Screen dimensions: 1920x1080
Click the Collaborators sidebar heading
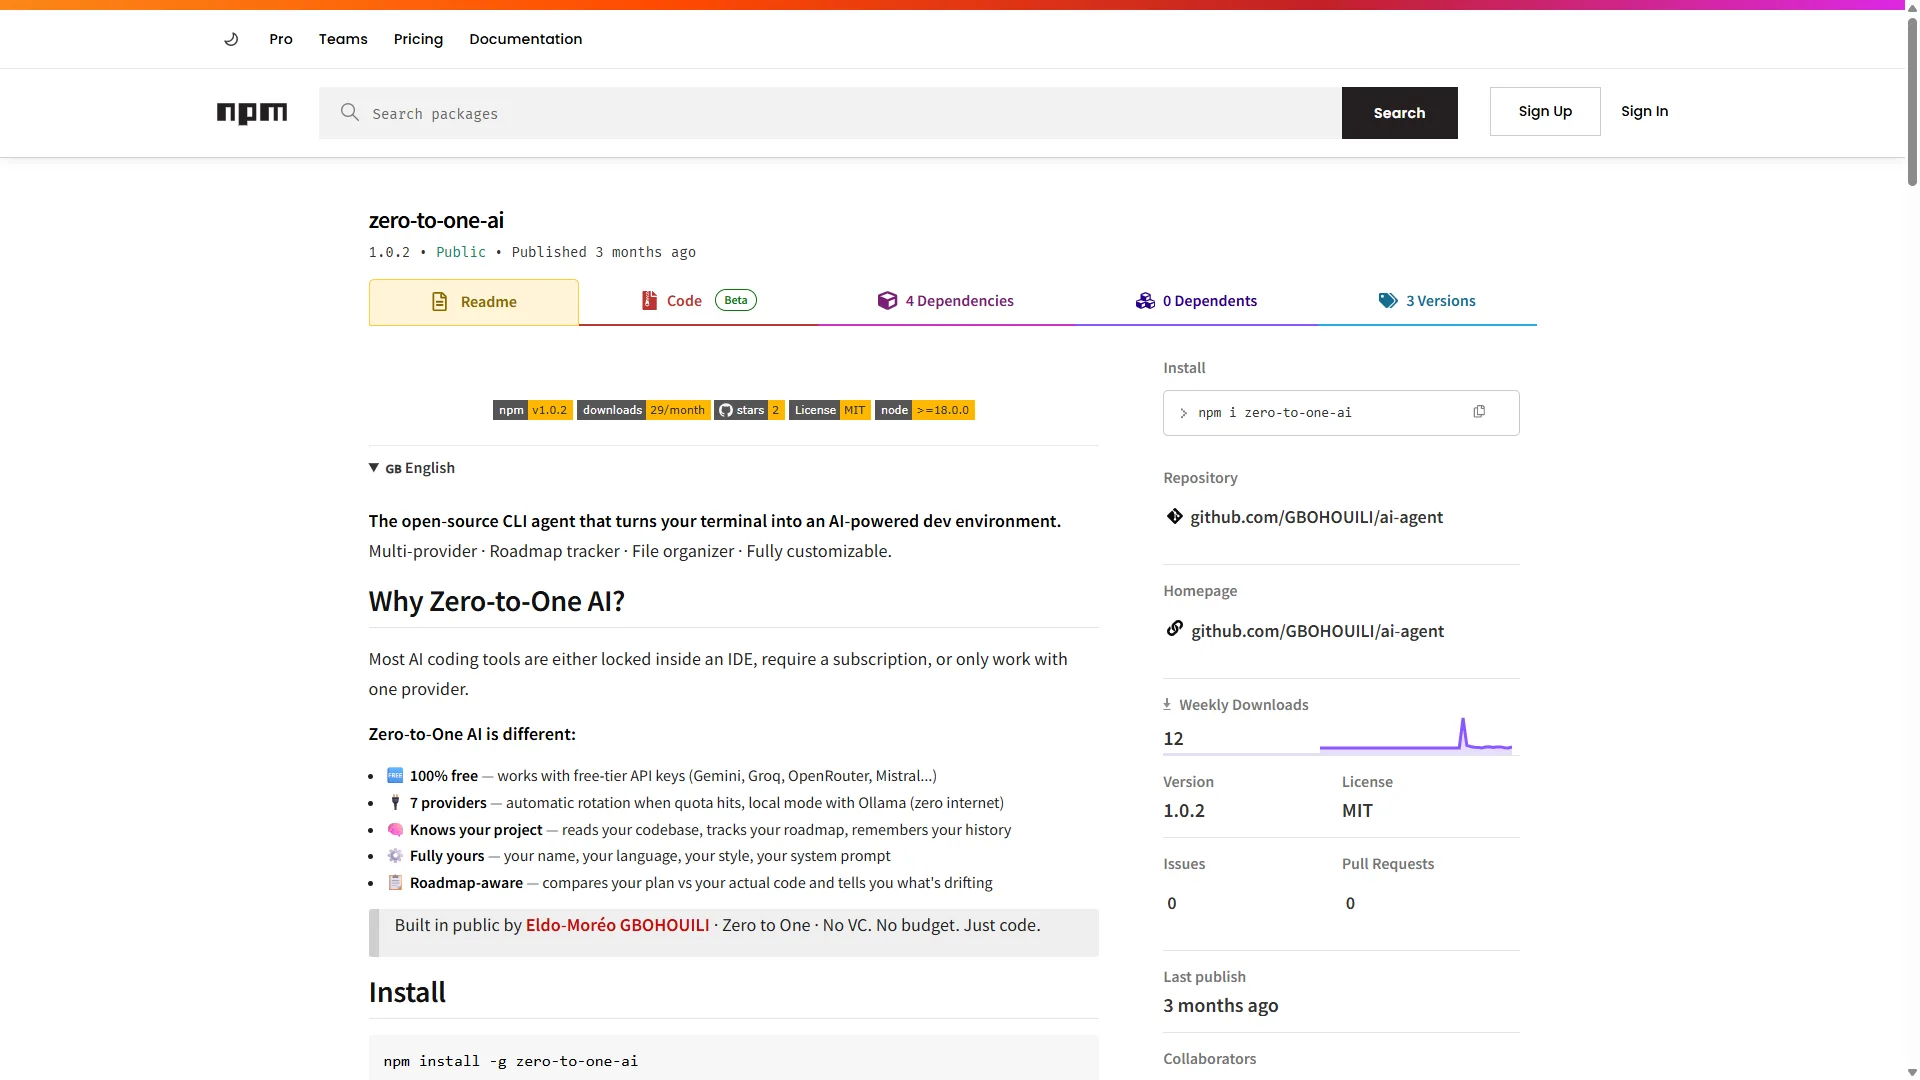click(x=1210, y=1058)
